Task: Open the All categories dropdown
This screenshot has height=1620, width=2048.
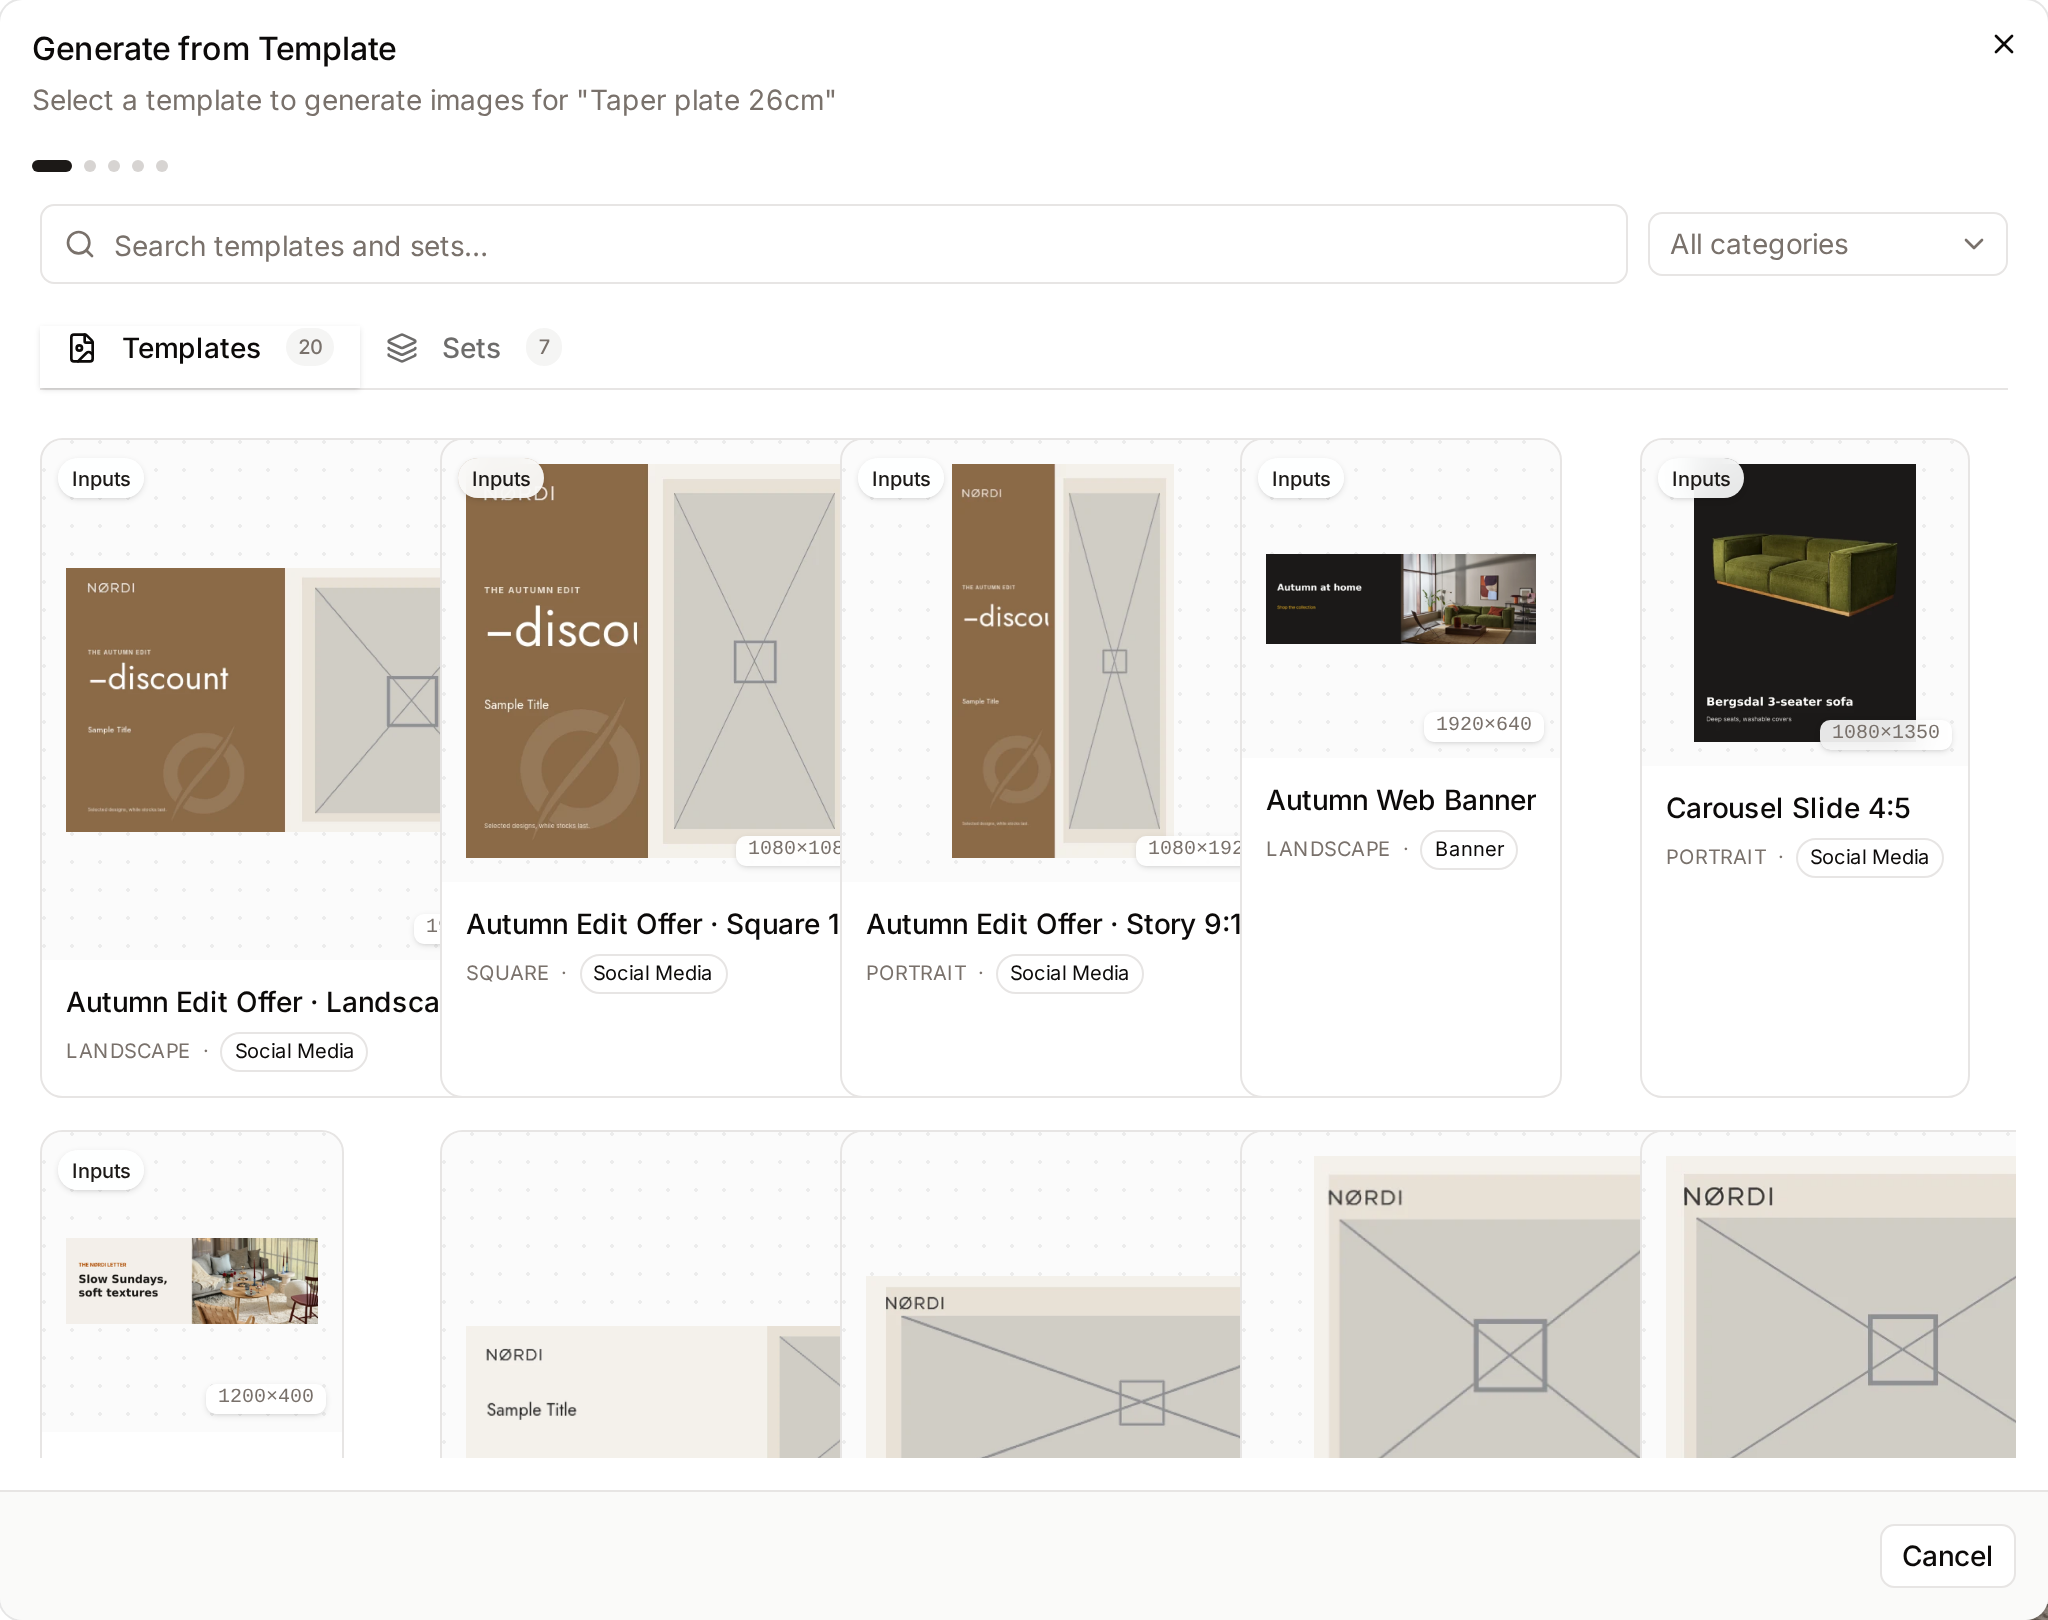Action: 1827,244
